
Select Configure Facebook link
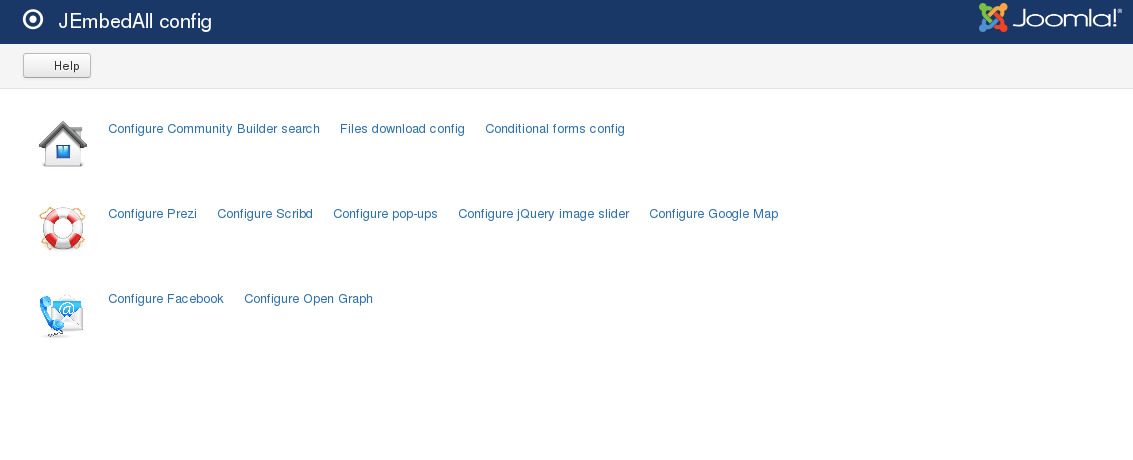[166, 299]
